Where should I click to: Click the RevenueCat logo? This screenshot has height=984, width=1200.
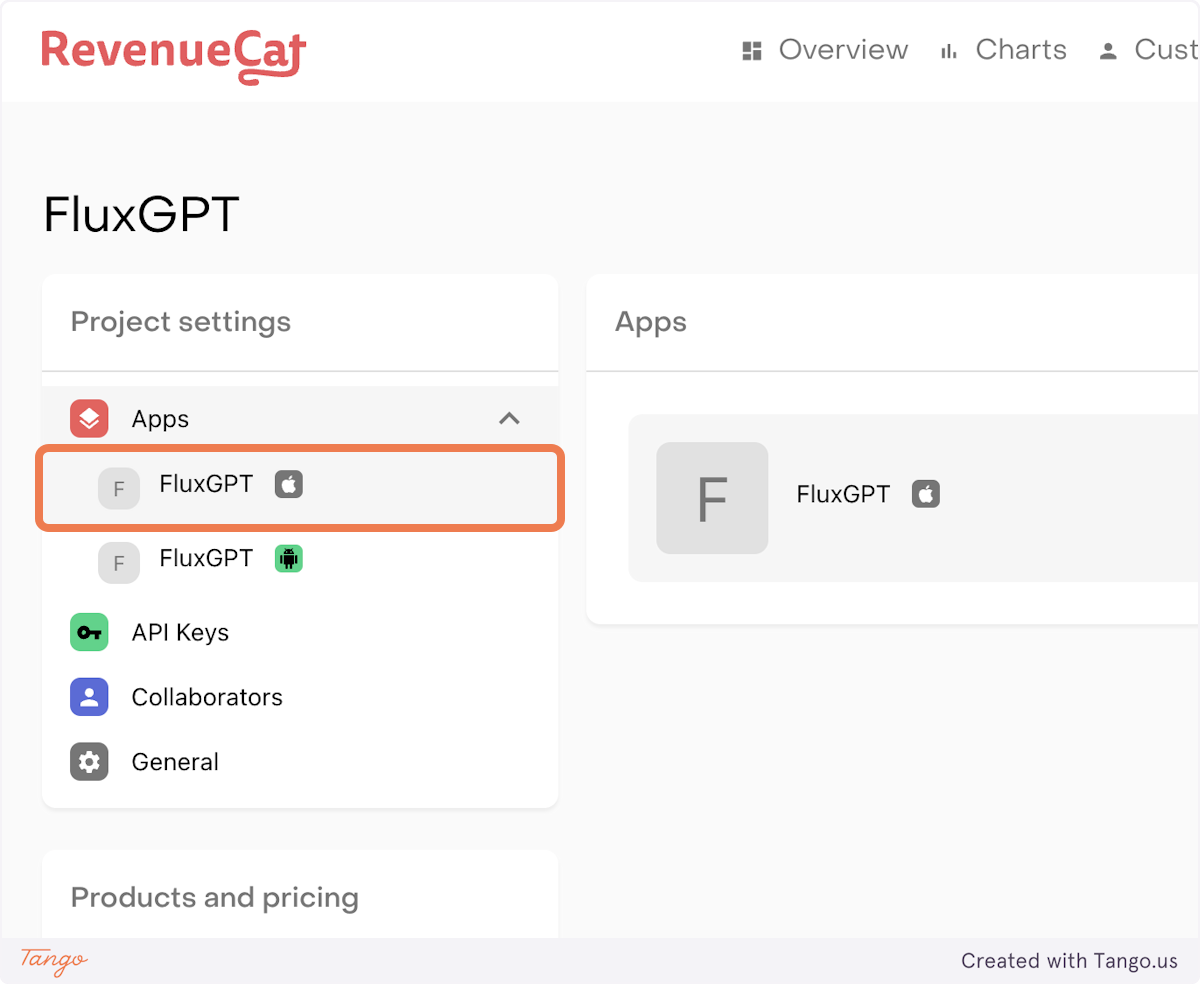pyautogui.click(x=173, y=54)
